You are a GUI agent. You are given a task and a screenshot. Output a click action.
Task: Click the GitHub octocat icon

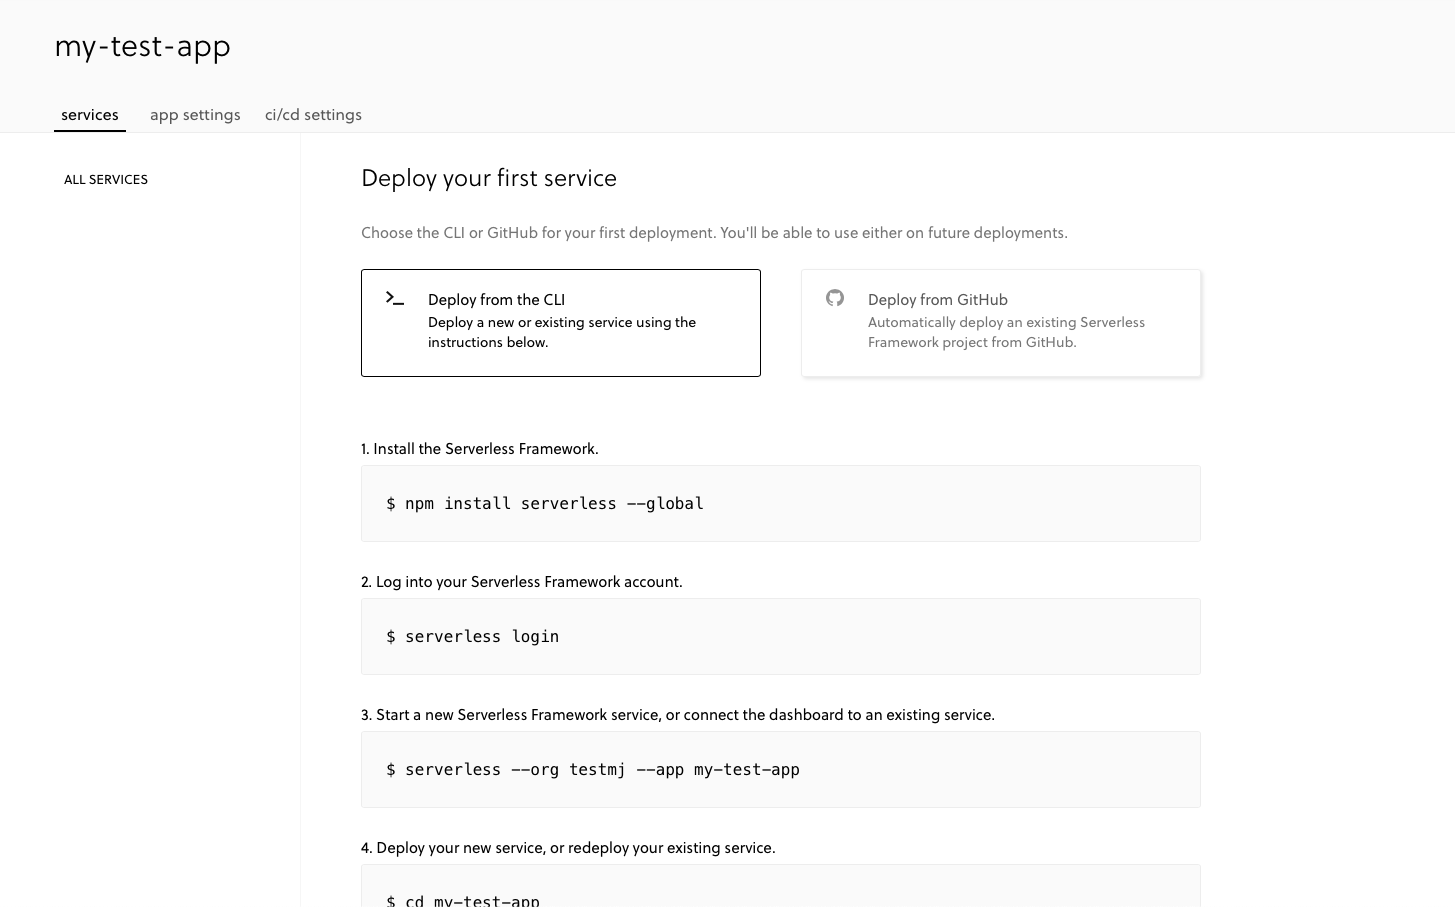pyautogui.click(x=835, y=298)
